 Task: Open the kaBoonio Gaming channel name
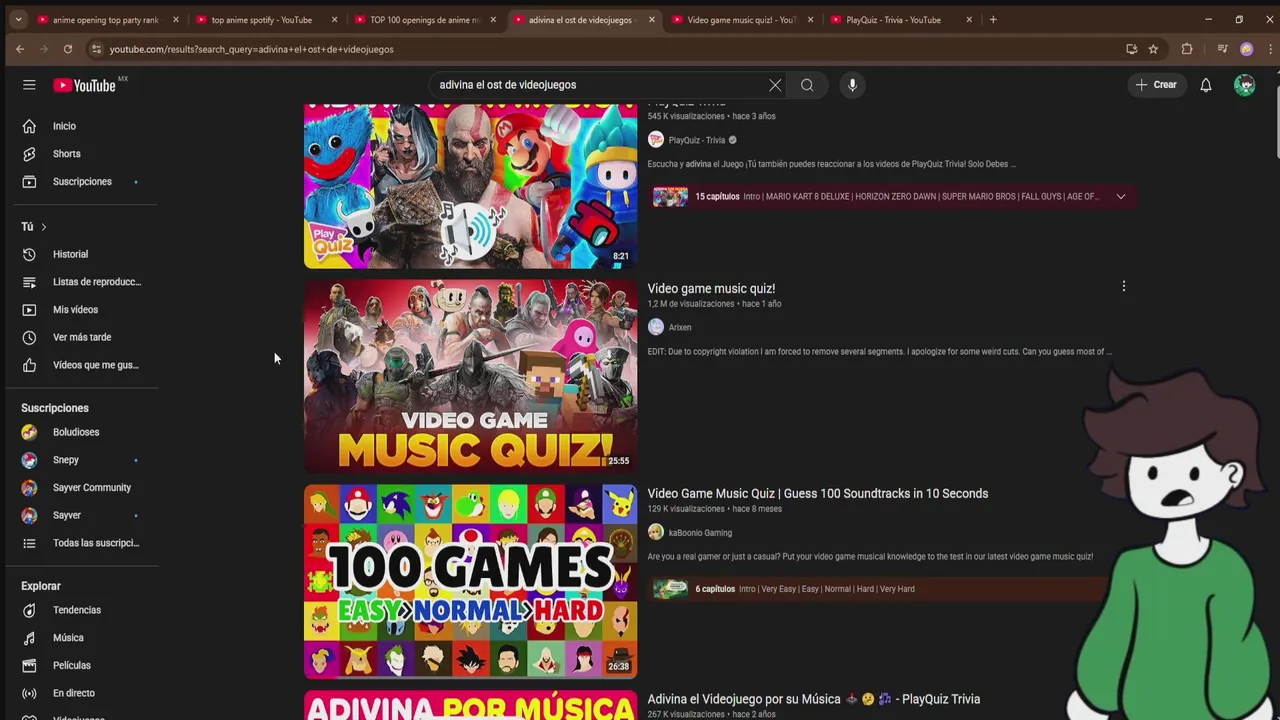tap(700, 533)
